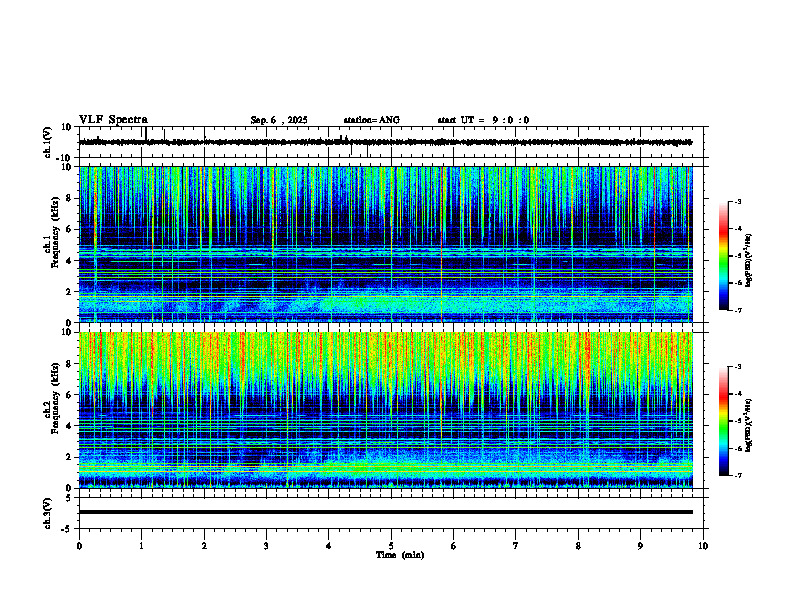The height and width of the screenshot is (612, 792).
Task: Click the ch.1 spectrogram panel
Action: [385, 244]
